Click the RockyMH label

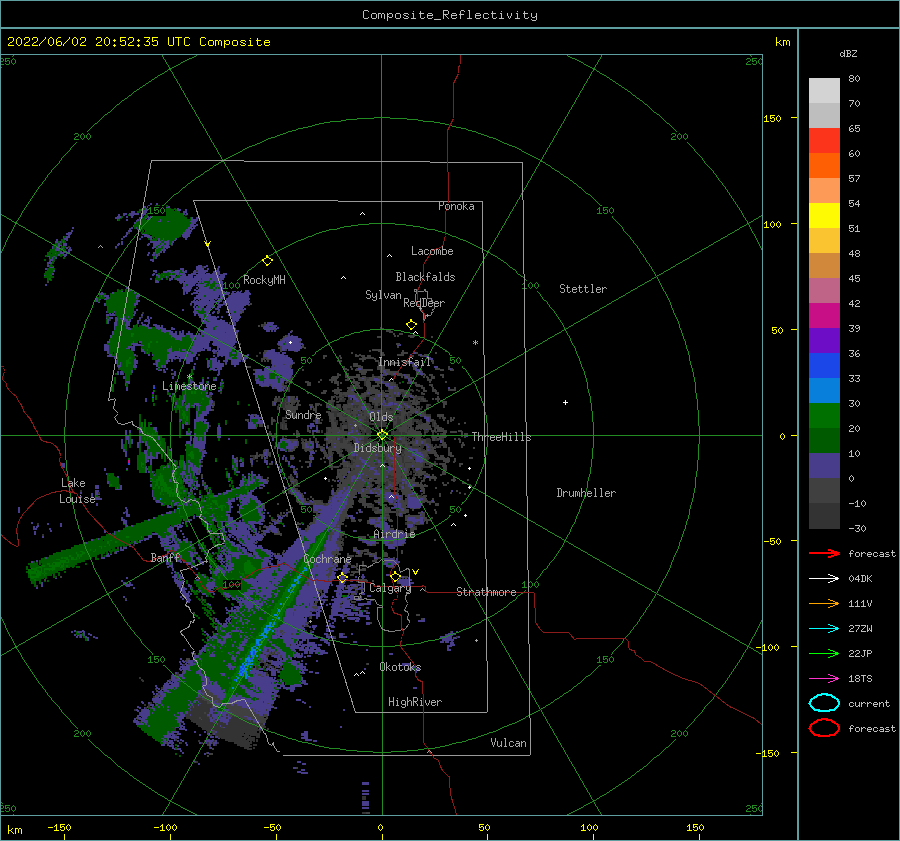264,280
